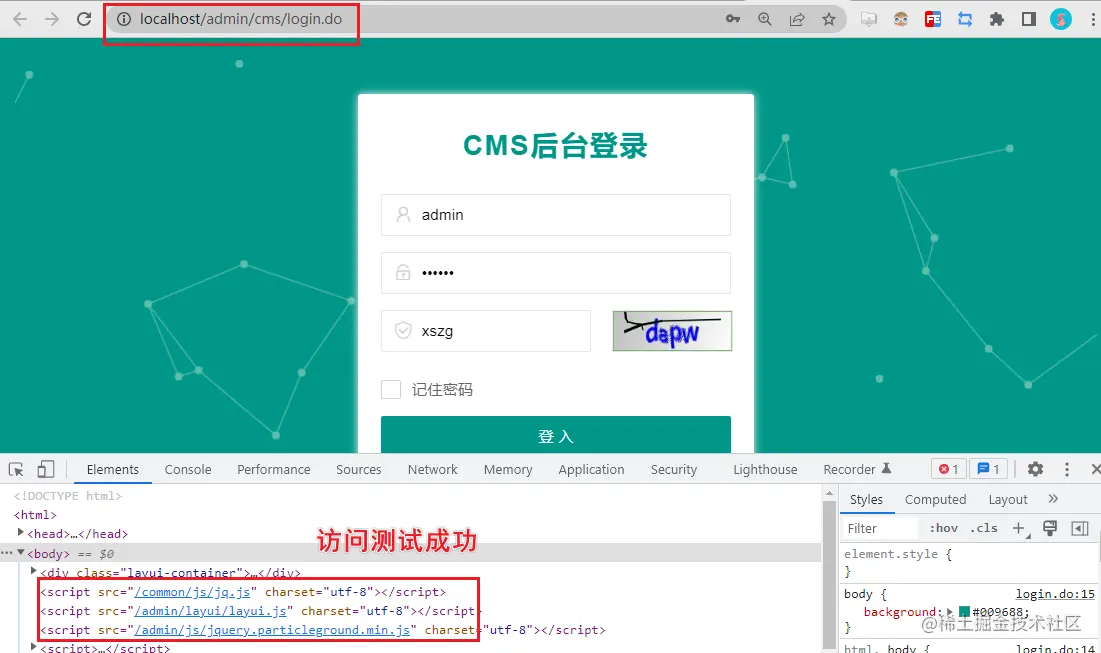Open the login.do:15 source link
This screenshot has height=653, width=1101.
coord(1055,594)
